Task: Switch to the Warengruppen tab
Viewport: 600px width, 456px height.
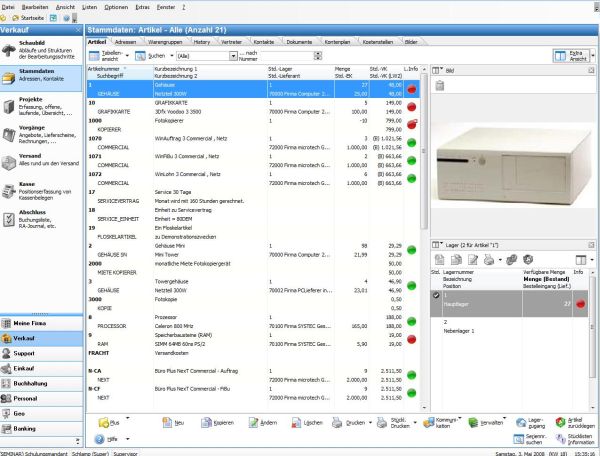Action: pos(164,42)
